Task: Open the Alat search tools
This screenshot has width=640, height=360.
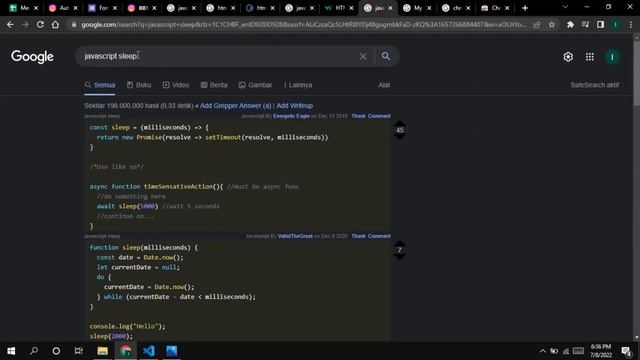Action: 384,85
